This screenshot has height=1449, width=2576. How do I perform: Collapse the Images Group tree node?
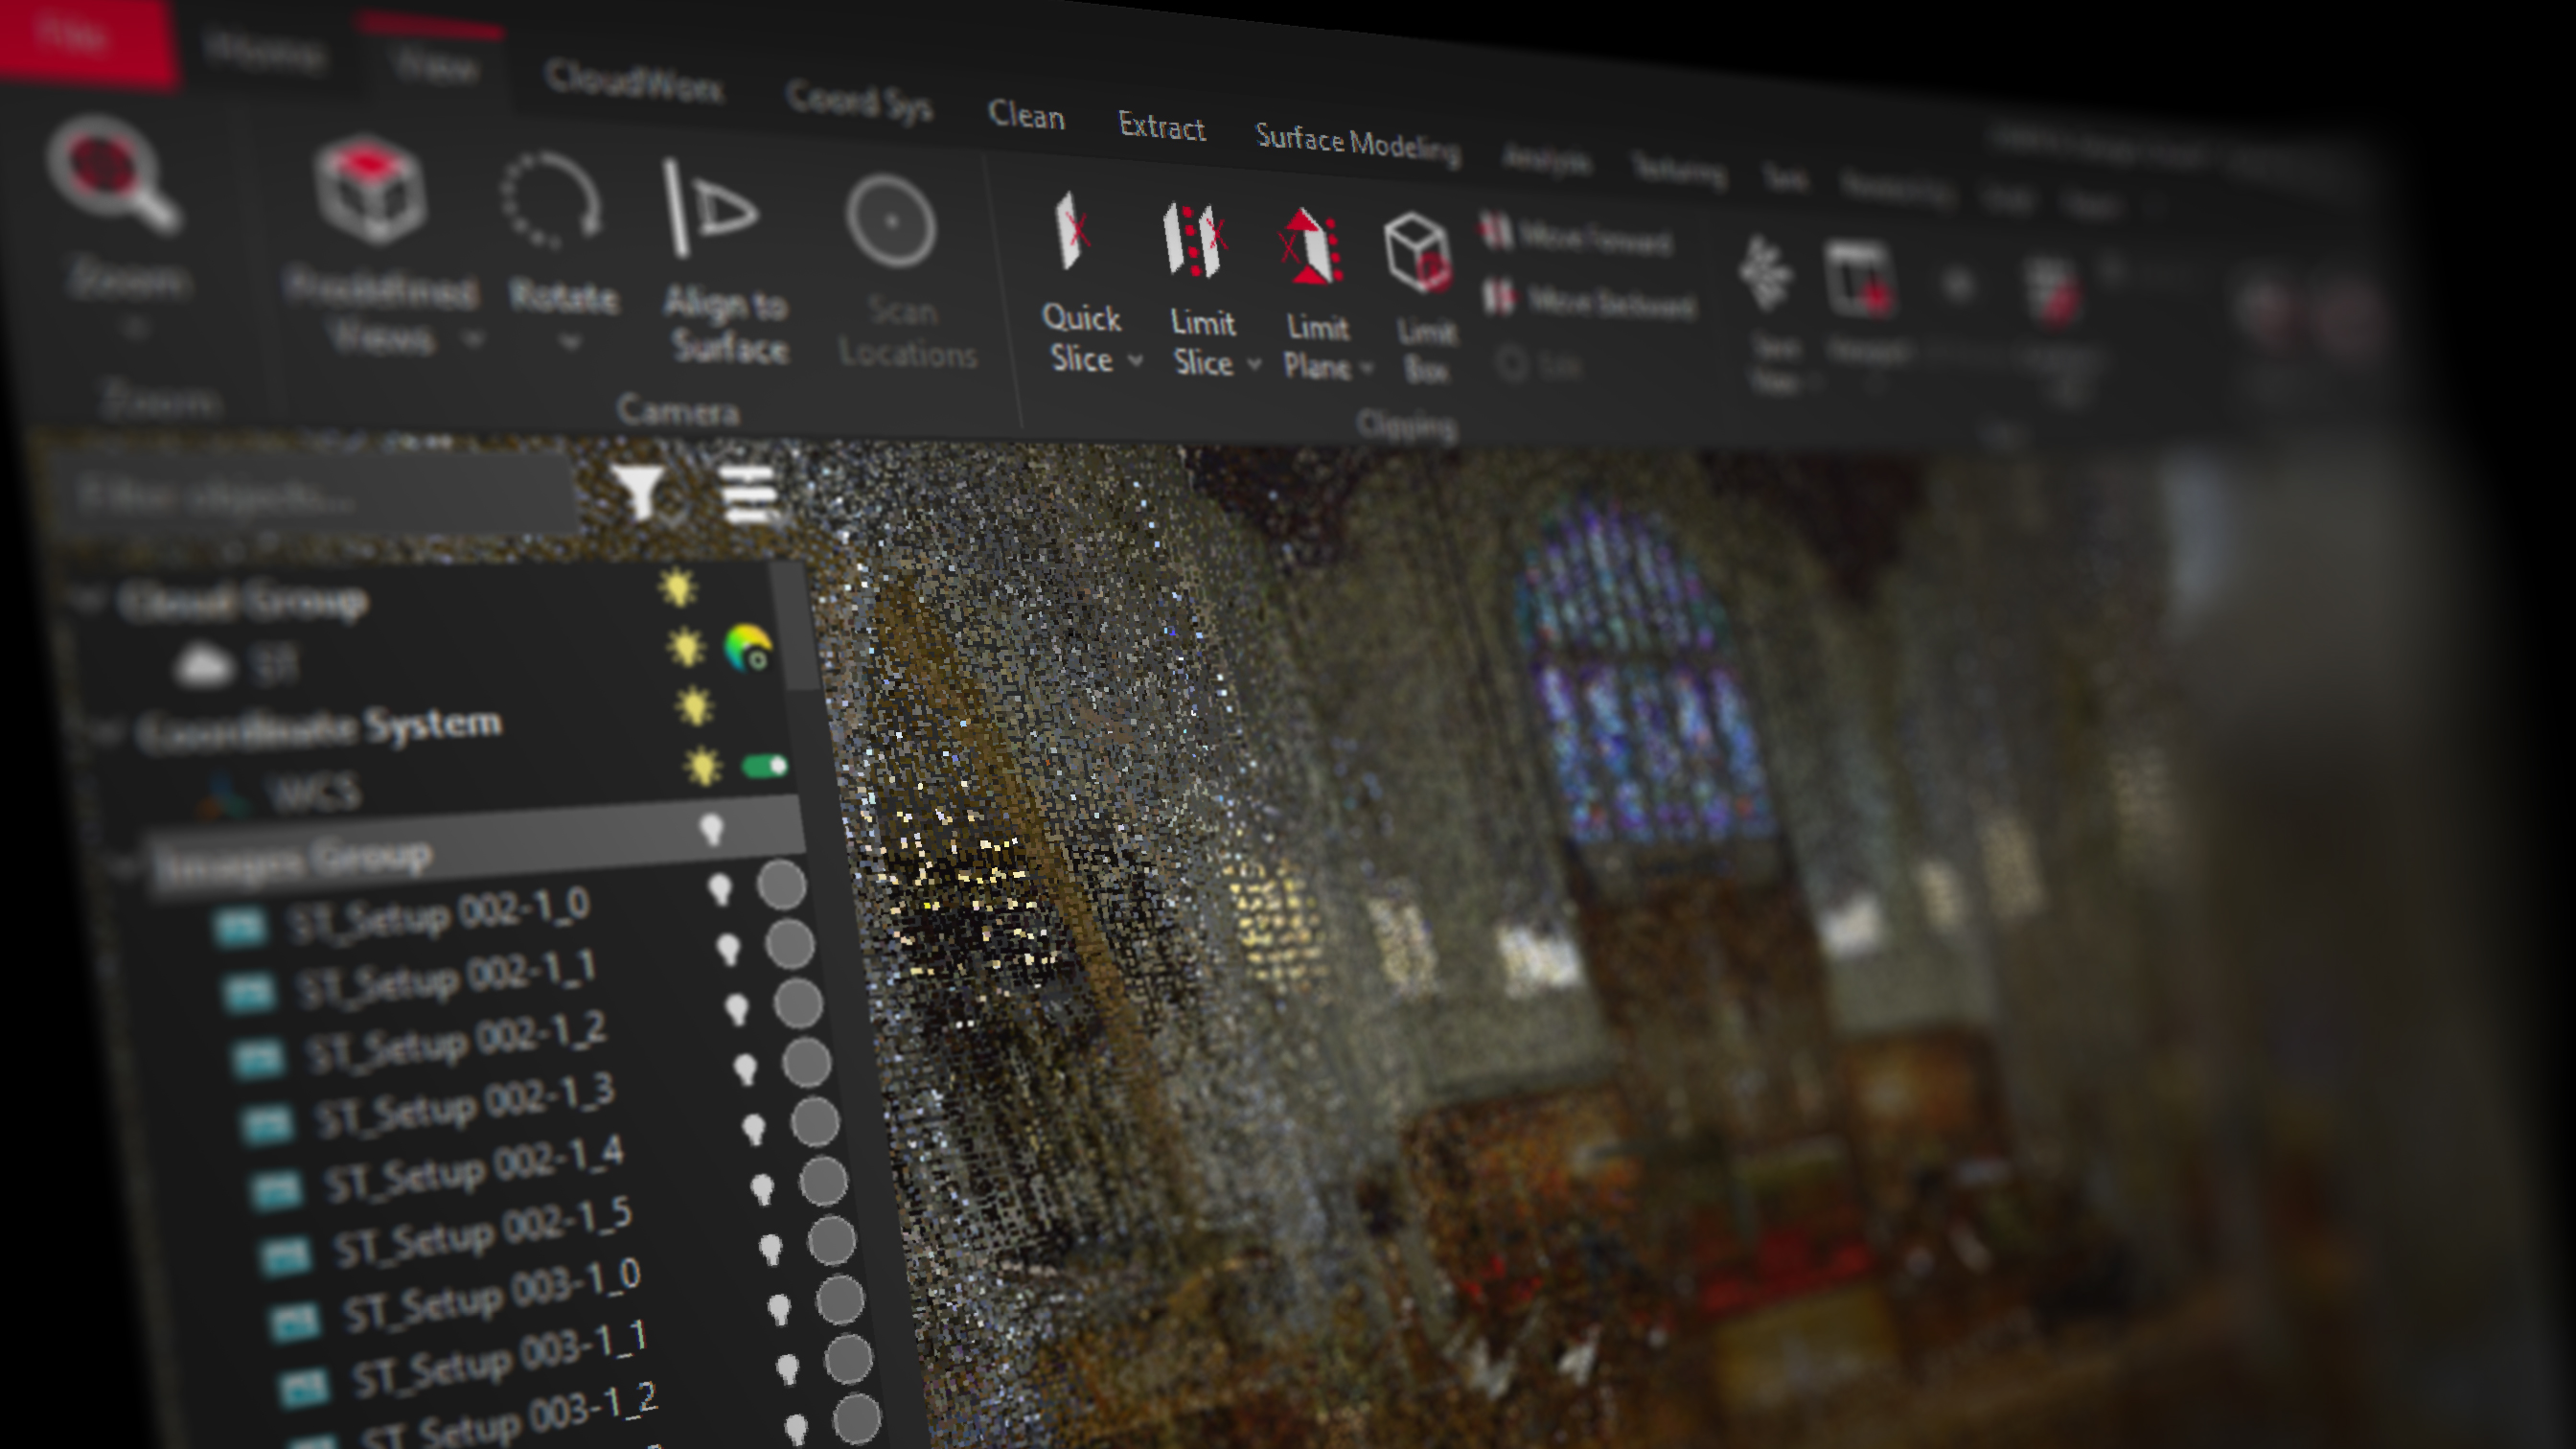126,866
